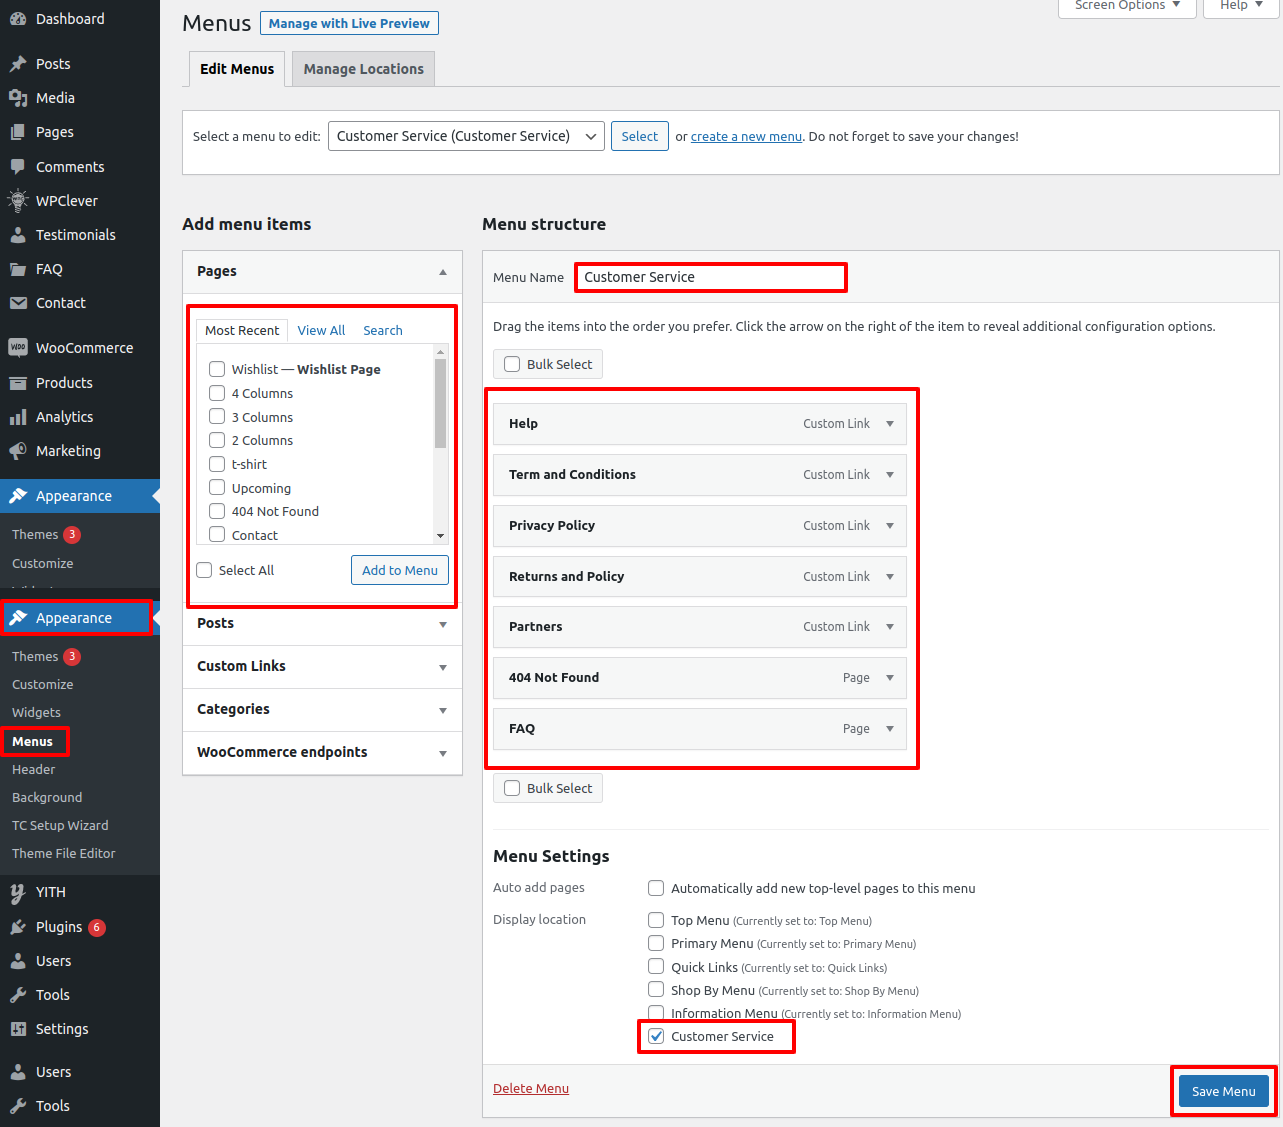Viewport: 1283px width, 1127px height.
Task: Open Testimonials person icon in sidebar
Action: 18,235
